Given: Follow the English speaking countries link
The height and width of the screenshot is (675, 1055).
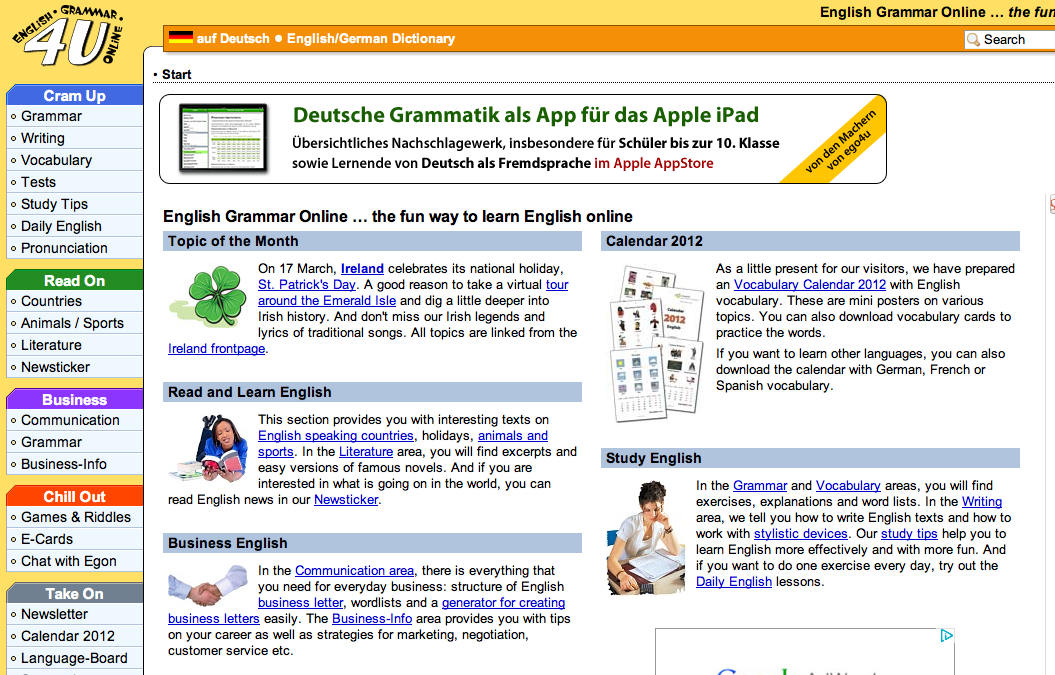Looking at the screenshot, I should click(336, 435).
